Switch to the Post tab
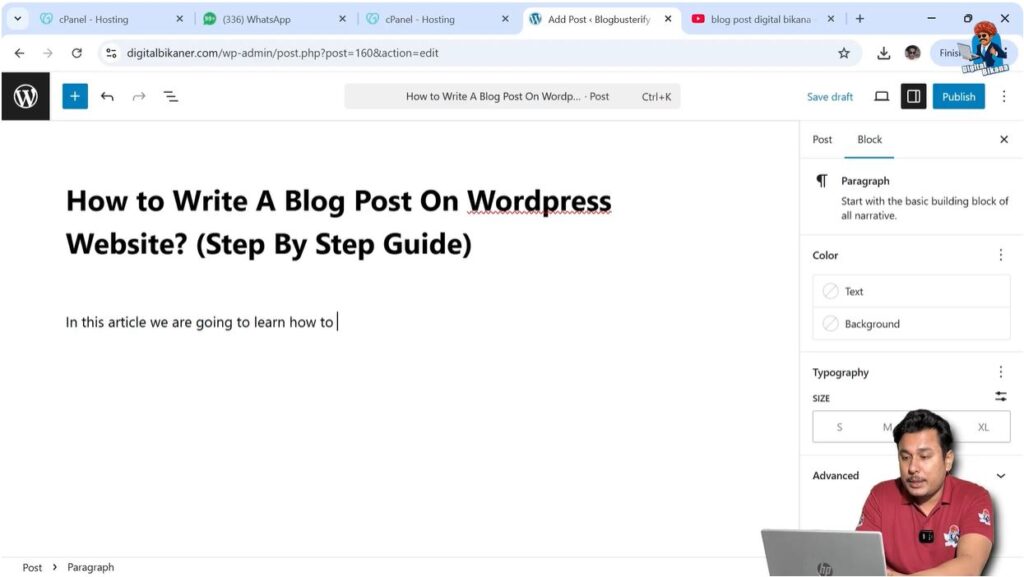 click(822, 139)
